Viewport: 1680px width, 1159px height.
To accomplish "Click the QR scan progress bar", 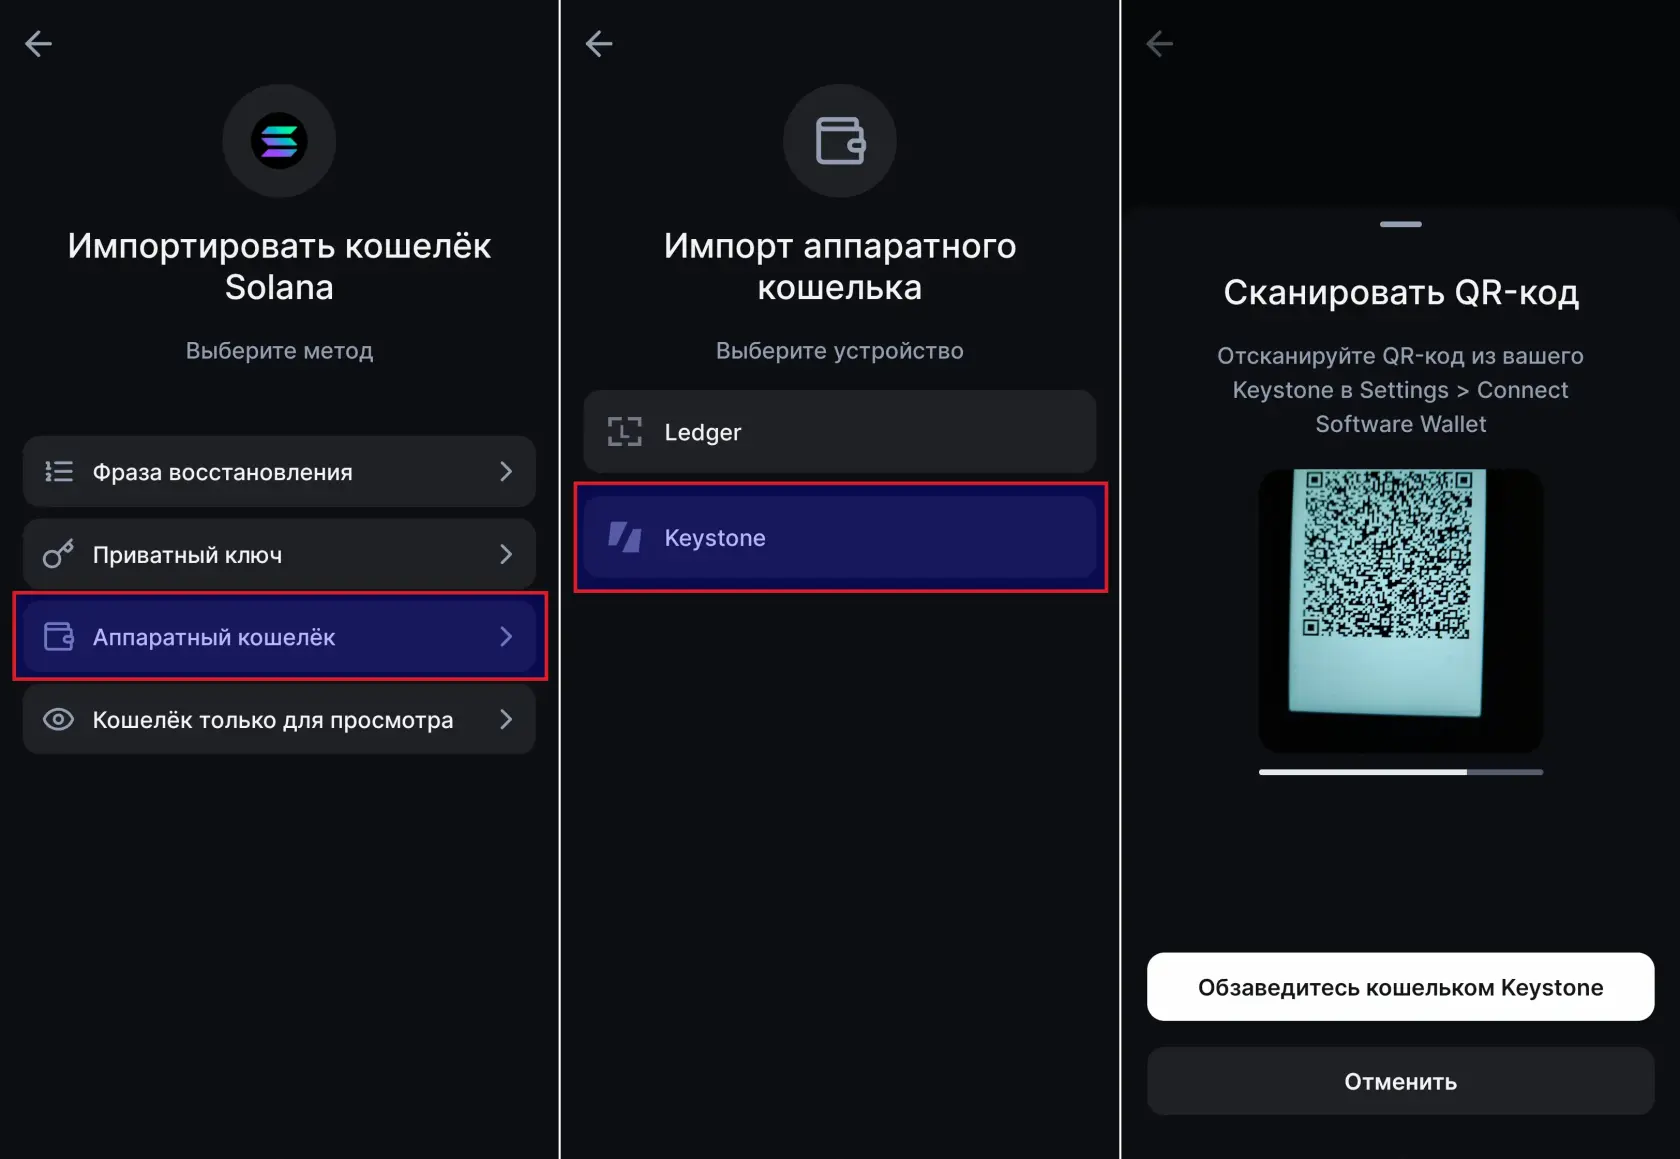I will (x=1400, y=772).
